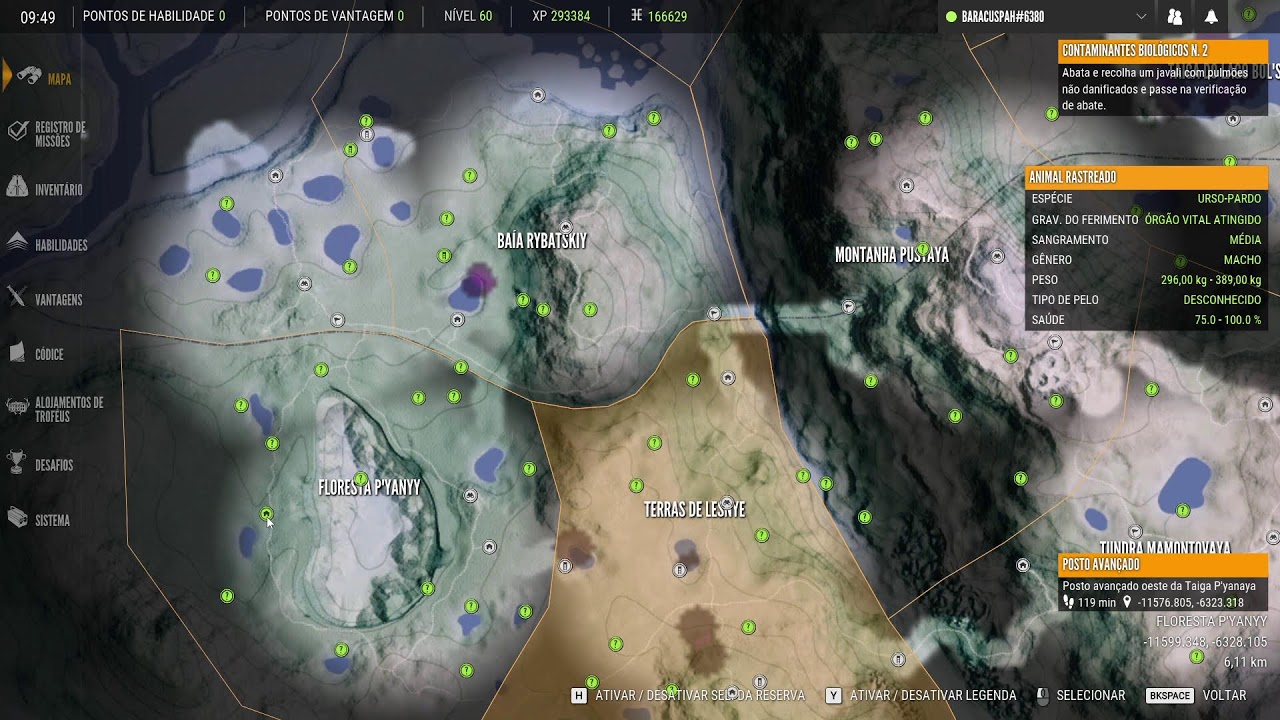Viewport: 1280px width, 720px height.
Task: Click the Nível 60 indicator
Action: [468, 16]
